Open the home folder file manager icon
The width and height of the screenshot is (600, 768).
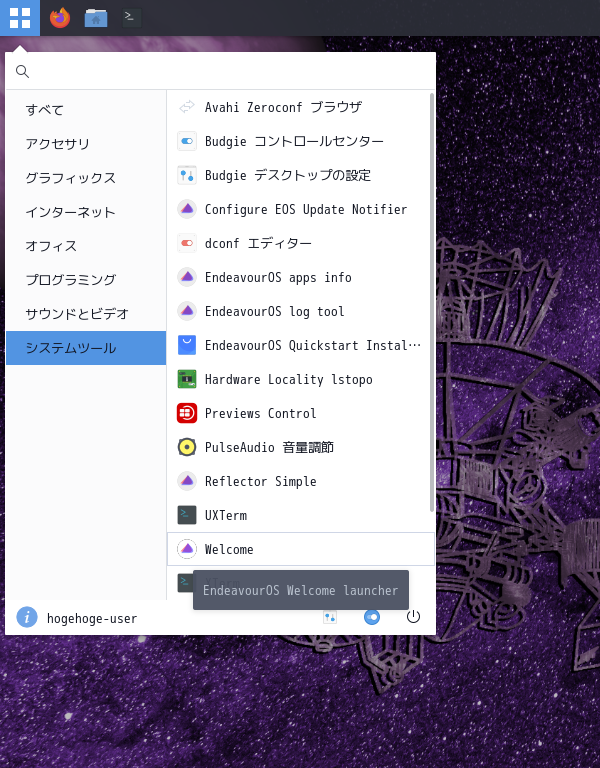point(96,18)
